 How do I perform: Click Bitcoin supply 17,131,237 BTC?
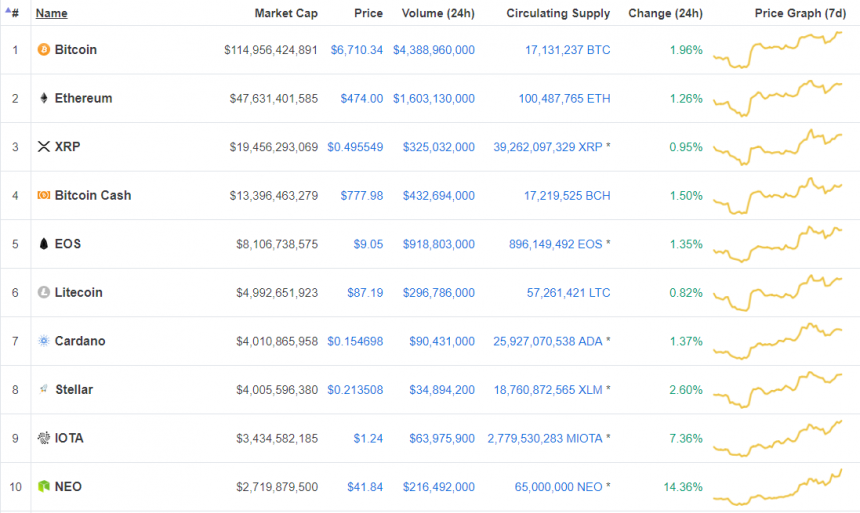[568, 50]
